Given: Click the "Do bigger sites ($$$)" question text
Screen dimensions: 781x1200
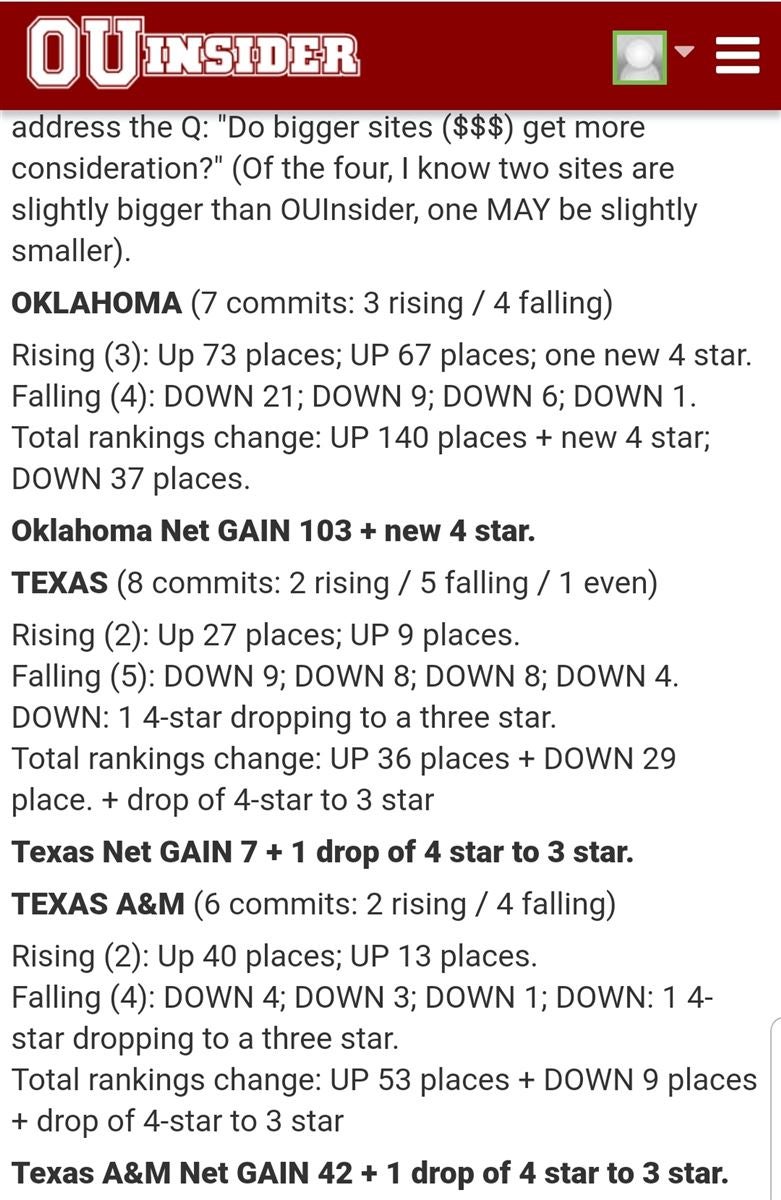Looking at the screenshot, I should coord(328,128).
